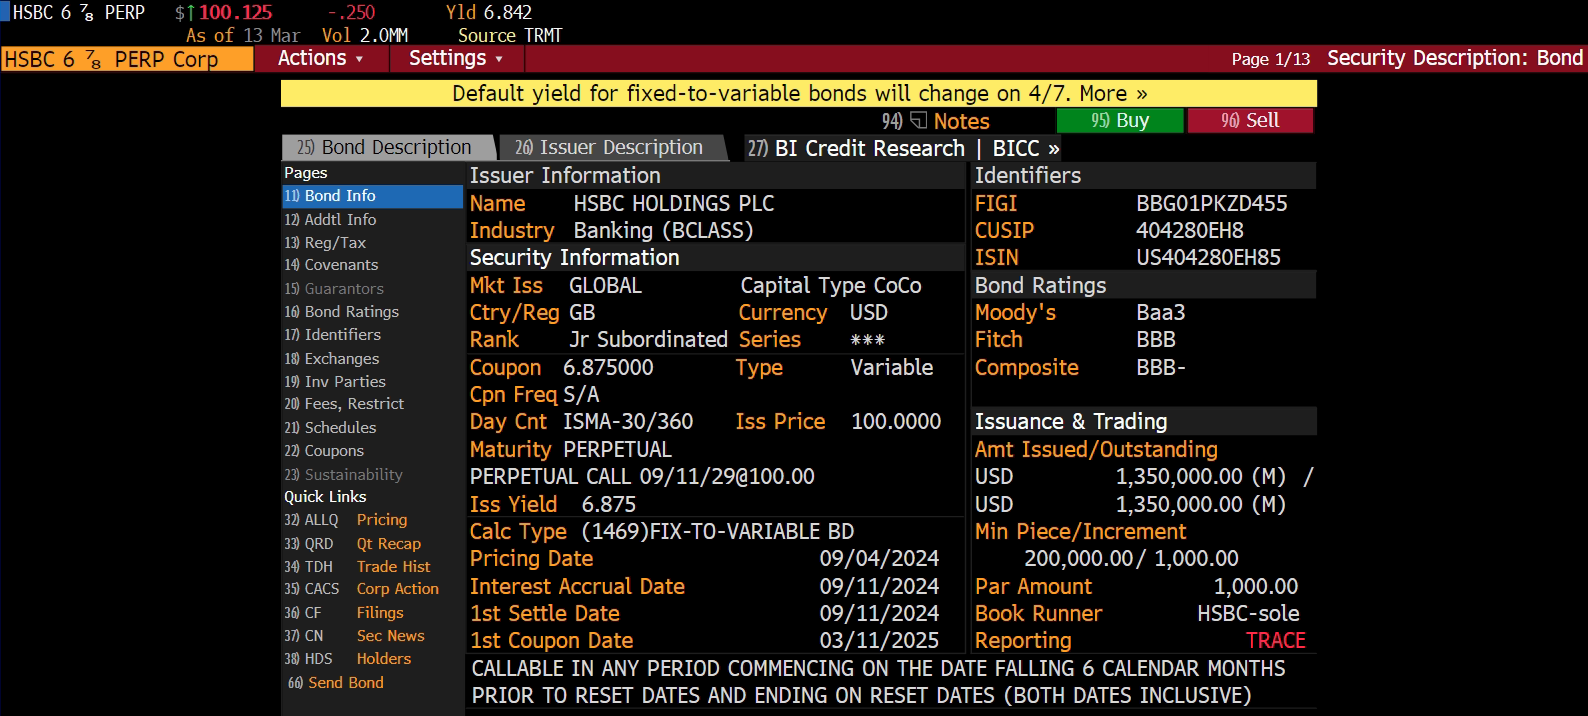Click the Amt Issued/Outstanding label

tap(1096, 449)
